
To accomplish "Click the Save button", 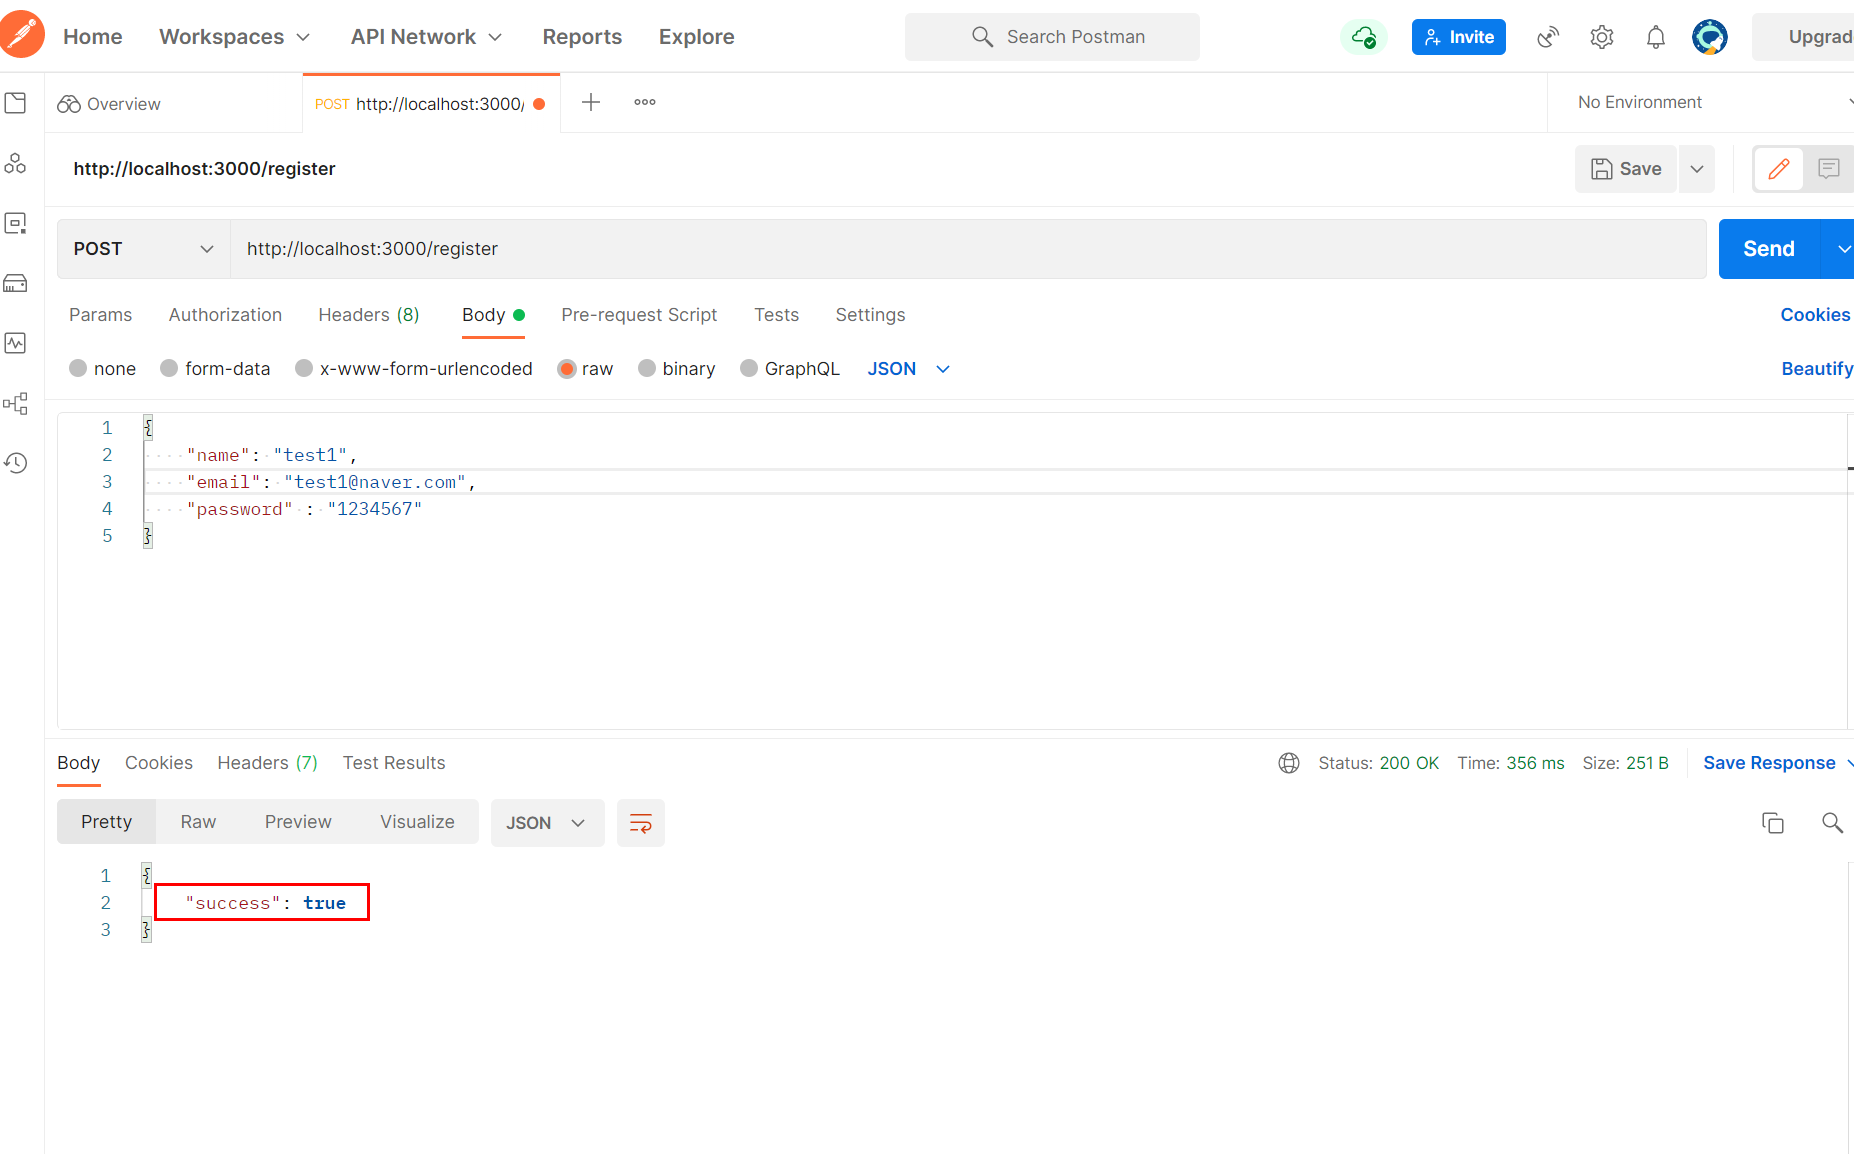I will click(x=1626, y=169).
